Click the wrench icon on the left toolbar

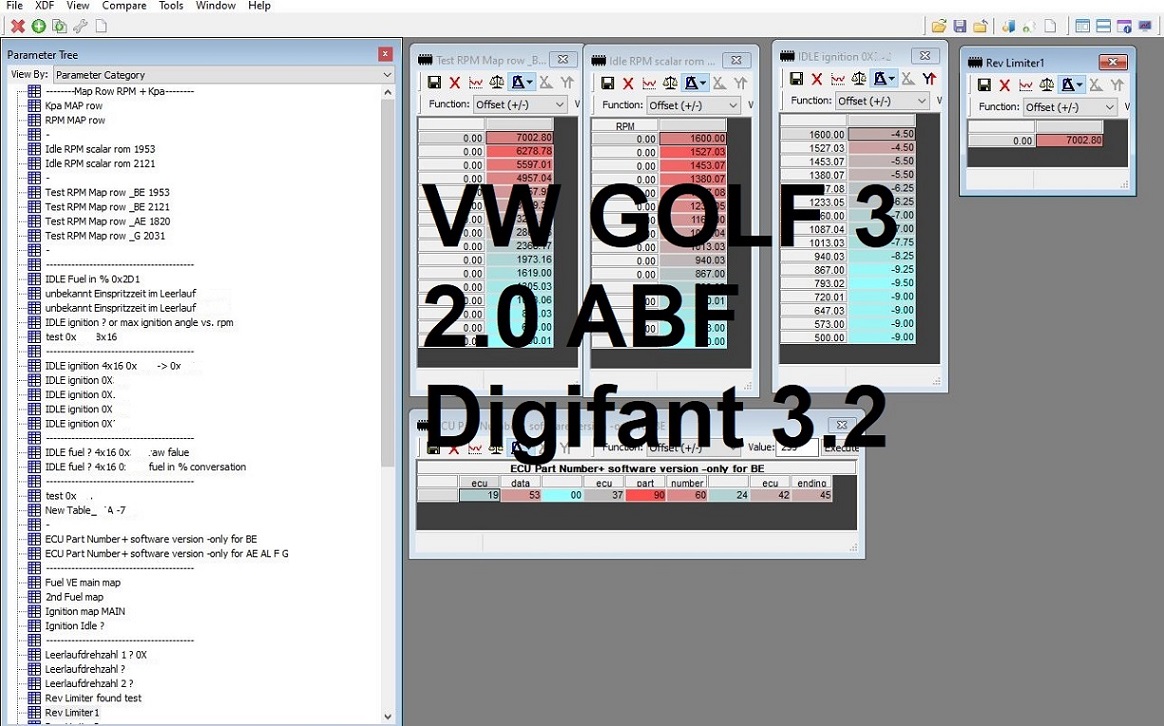coord(80,26)
